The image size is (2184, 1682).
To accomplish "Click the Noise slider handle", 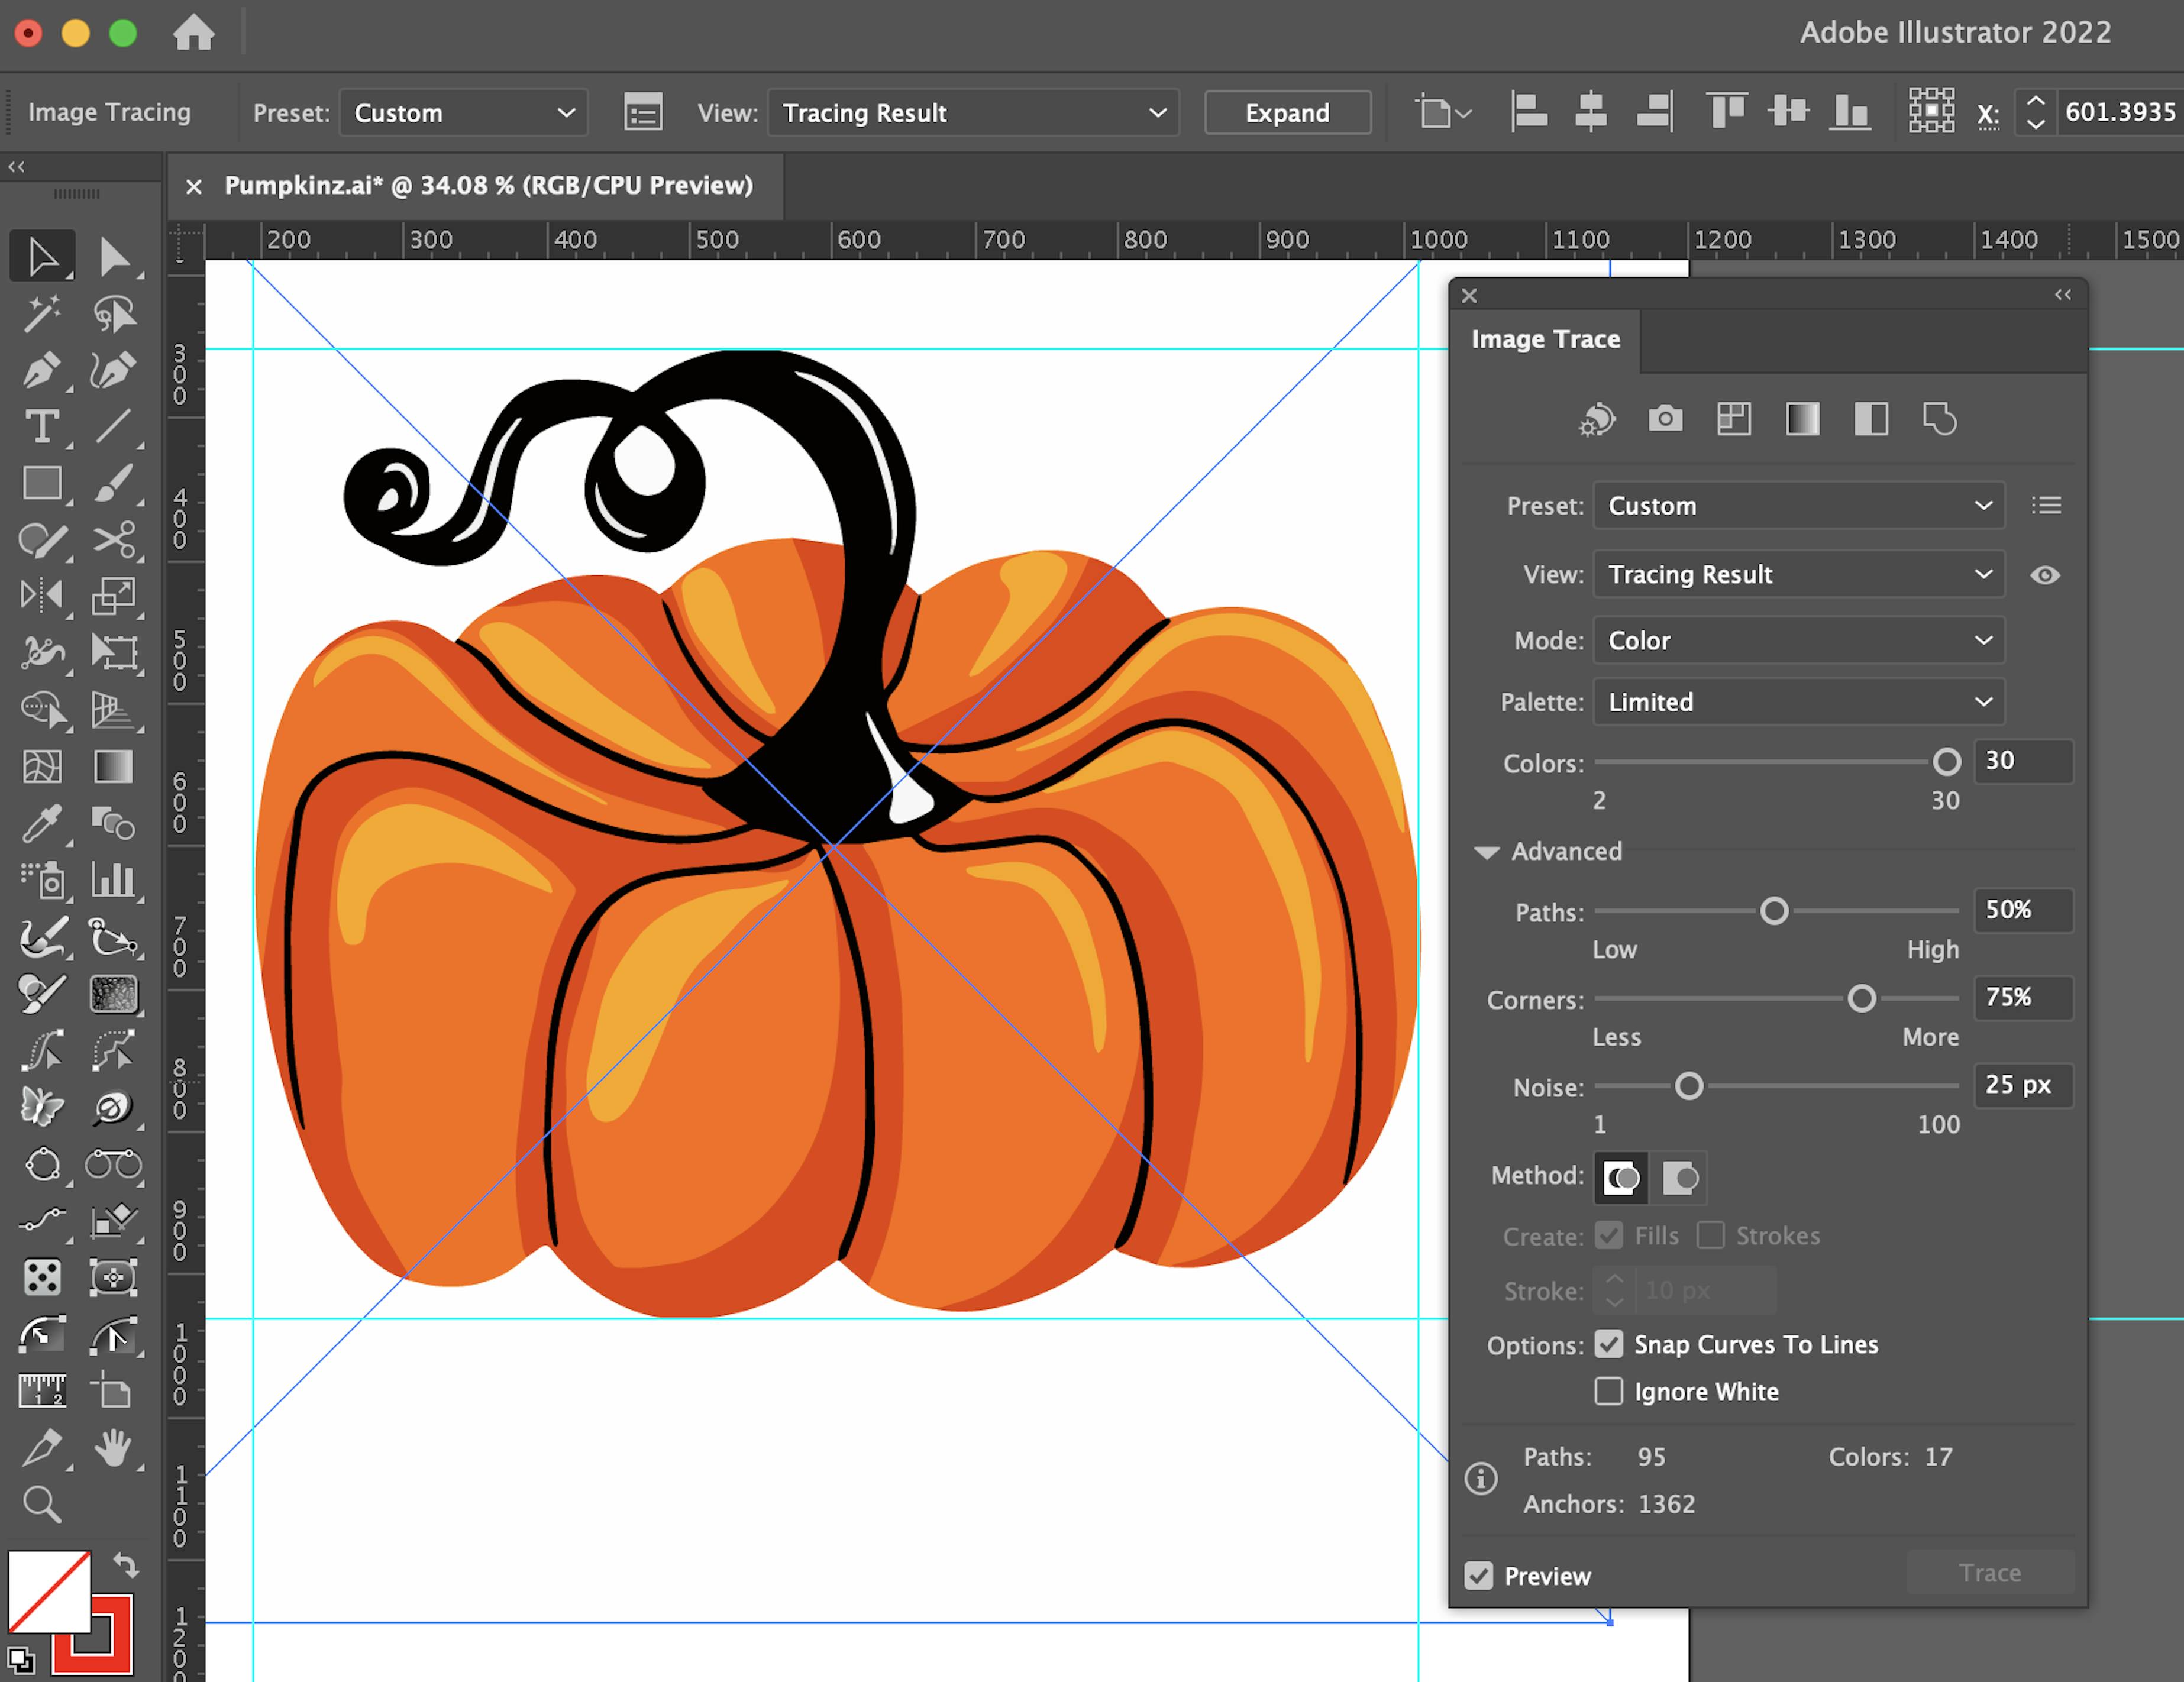I will point(1689,1087).
